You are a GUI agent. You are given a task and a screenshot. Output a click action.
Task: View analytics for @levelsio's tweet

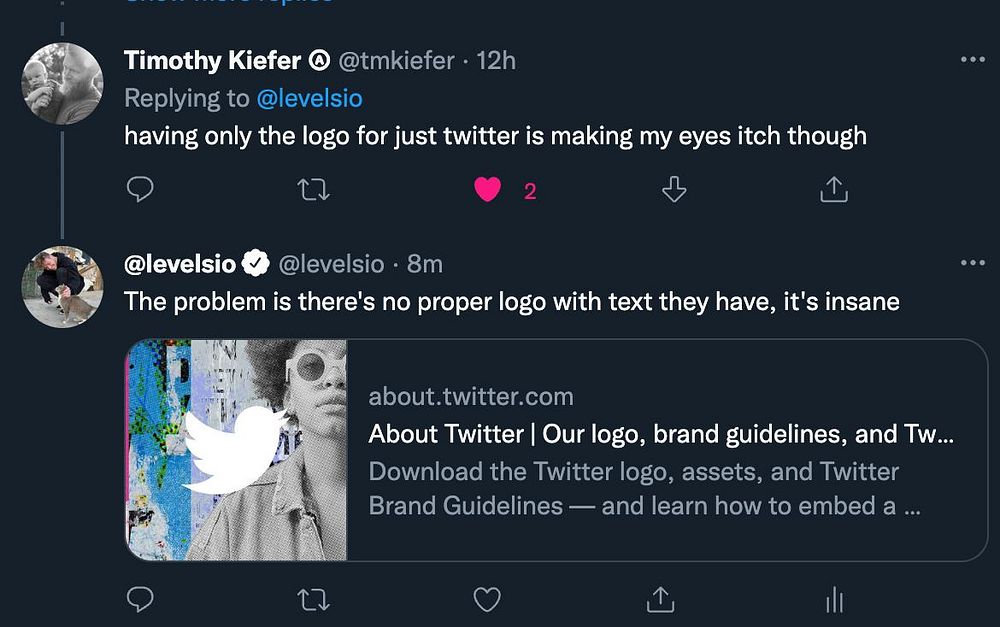834,599
